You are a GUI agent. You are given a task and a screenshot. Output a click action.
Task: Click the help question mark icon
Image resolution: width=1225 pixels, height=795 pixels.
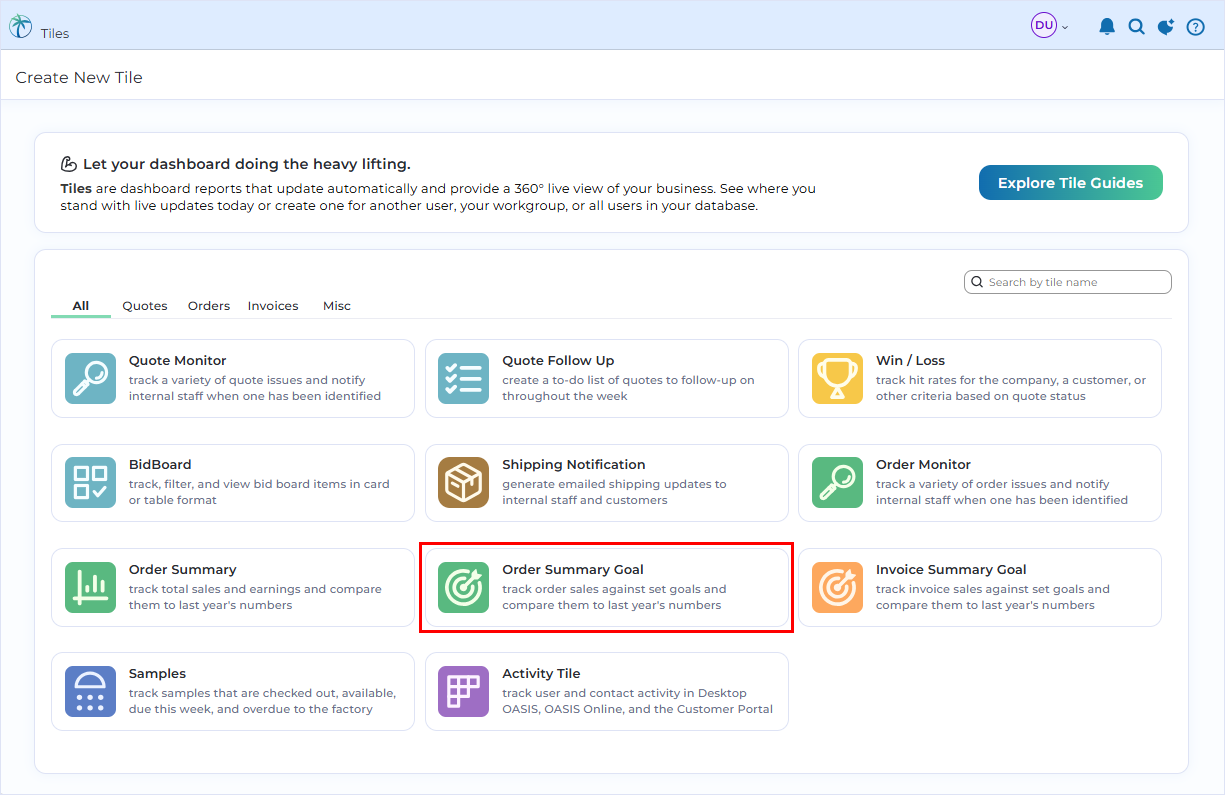(x=1195, y=26)
